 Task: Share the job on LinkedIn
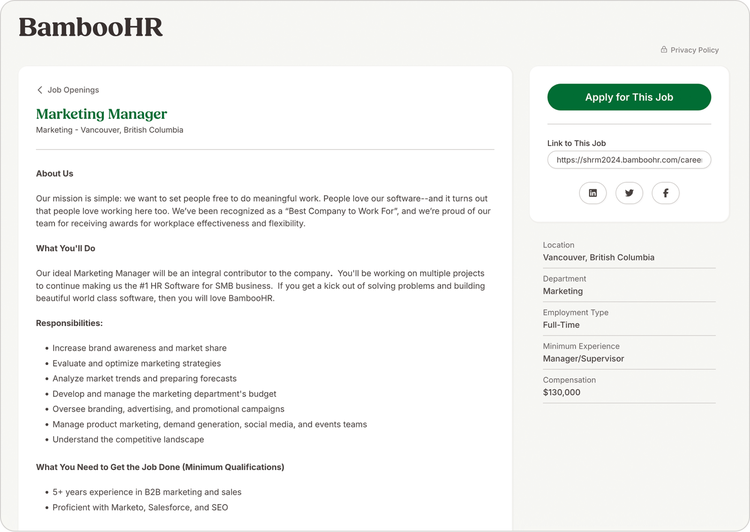593,193
